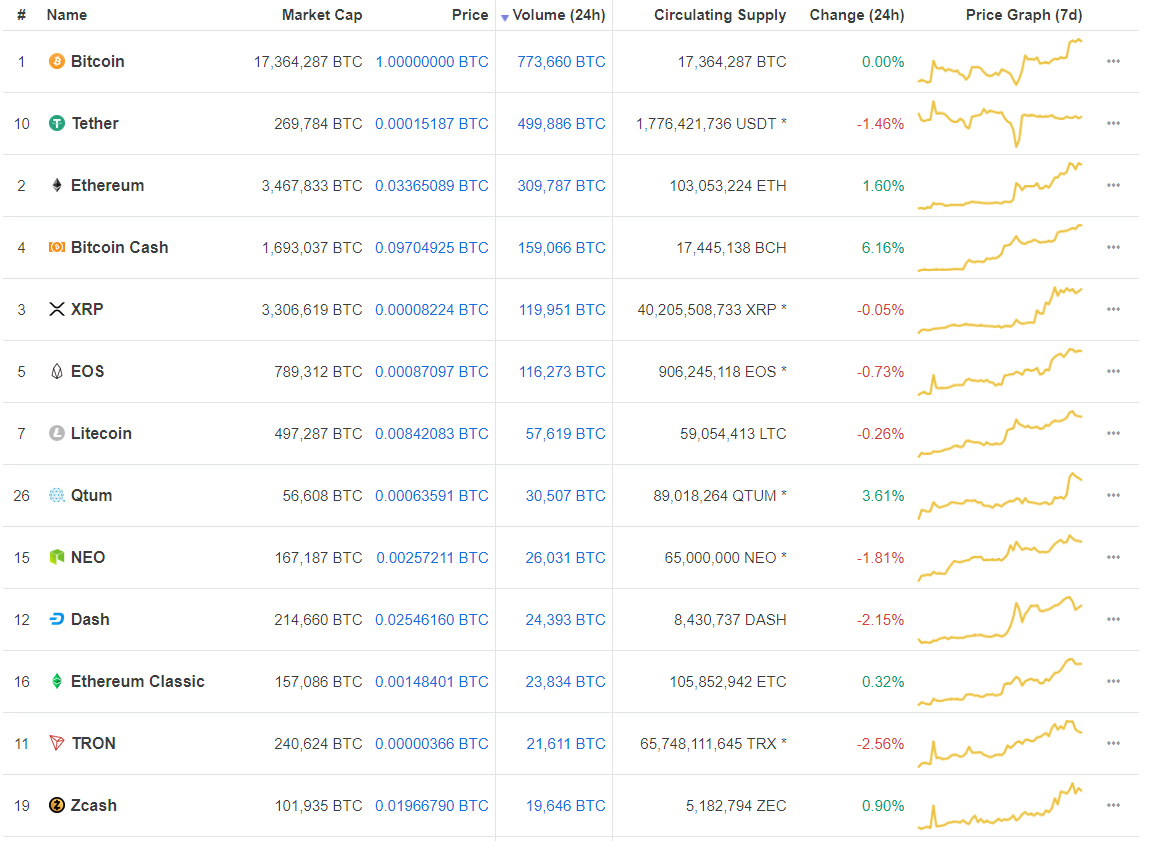1166x841 pixels.
Task: Open the Litecoin name link
Action: tap(101, 433)
